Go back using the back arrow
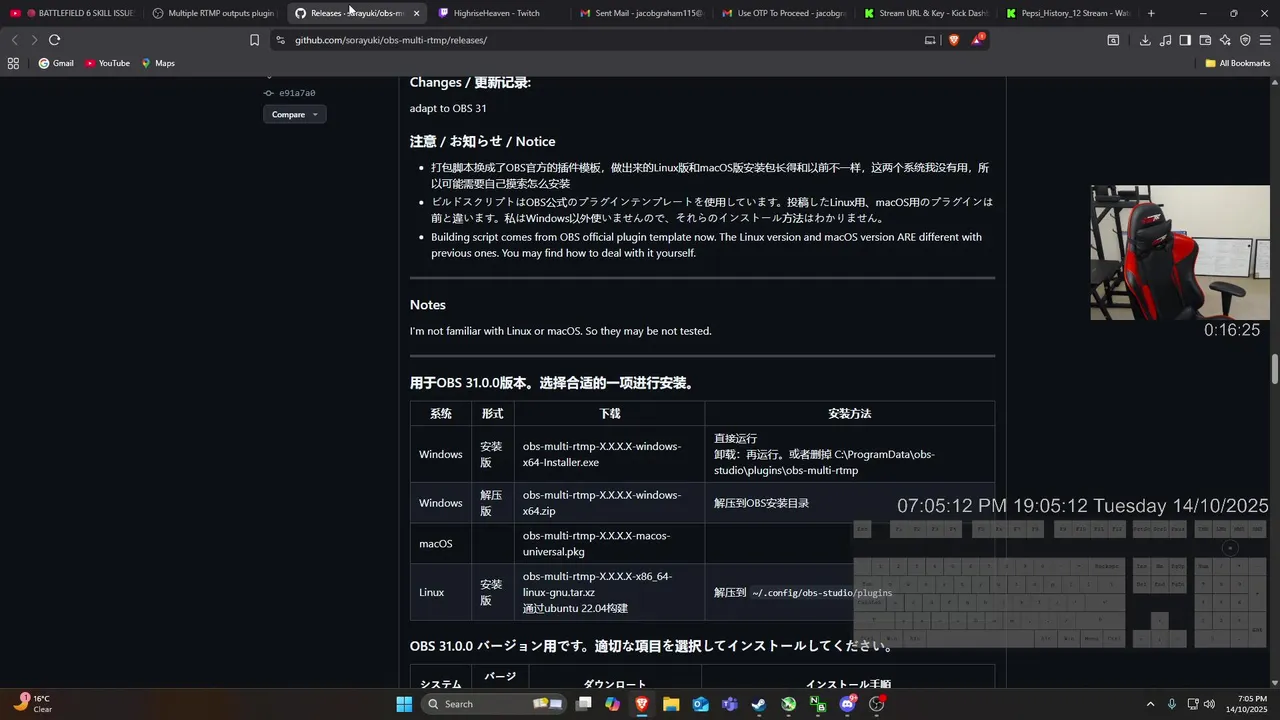The height and width of the screenshot is (720, 1280). [x=14, y=40]
